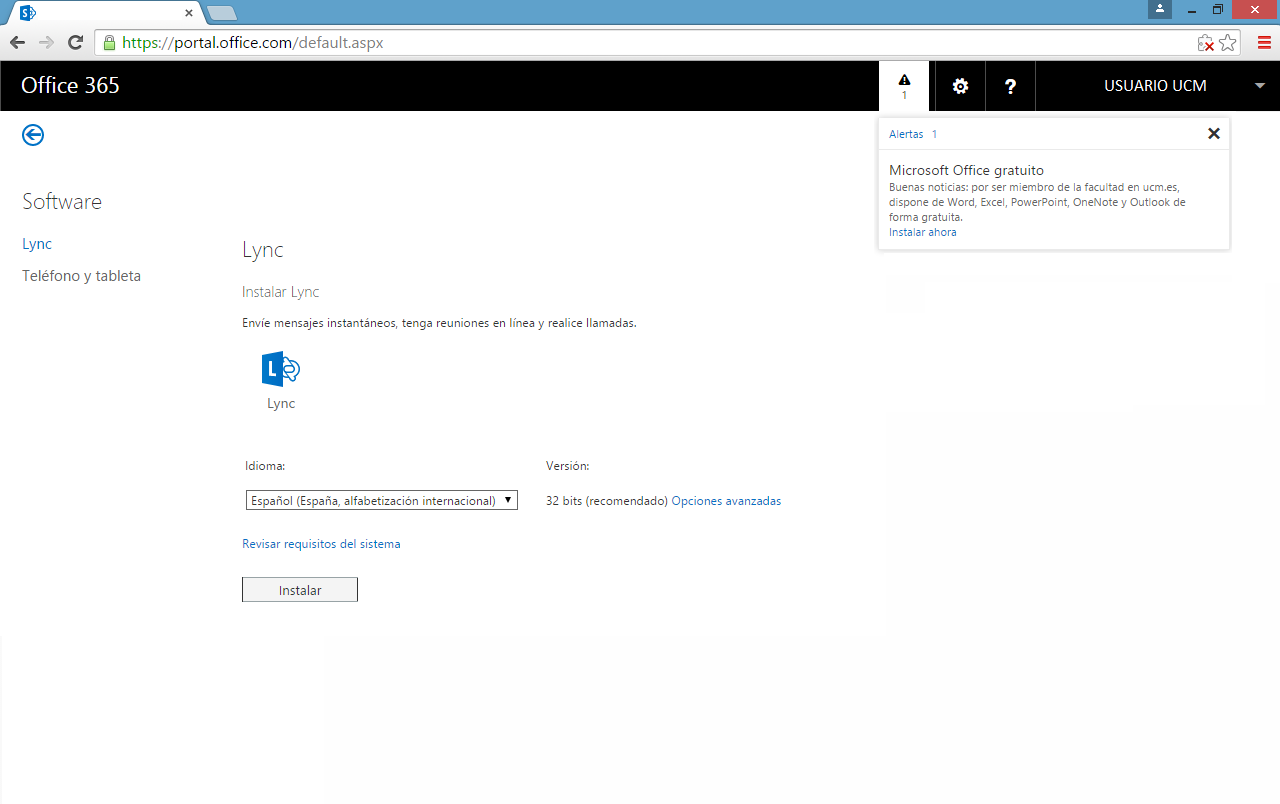
Task: Select Lync in the Software sidebar
Action: pos(37,244)
